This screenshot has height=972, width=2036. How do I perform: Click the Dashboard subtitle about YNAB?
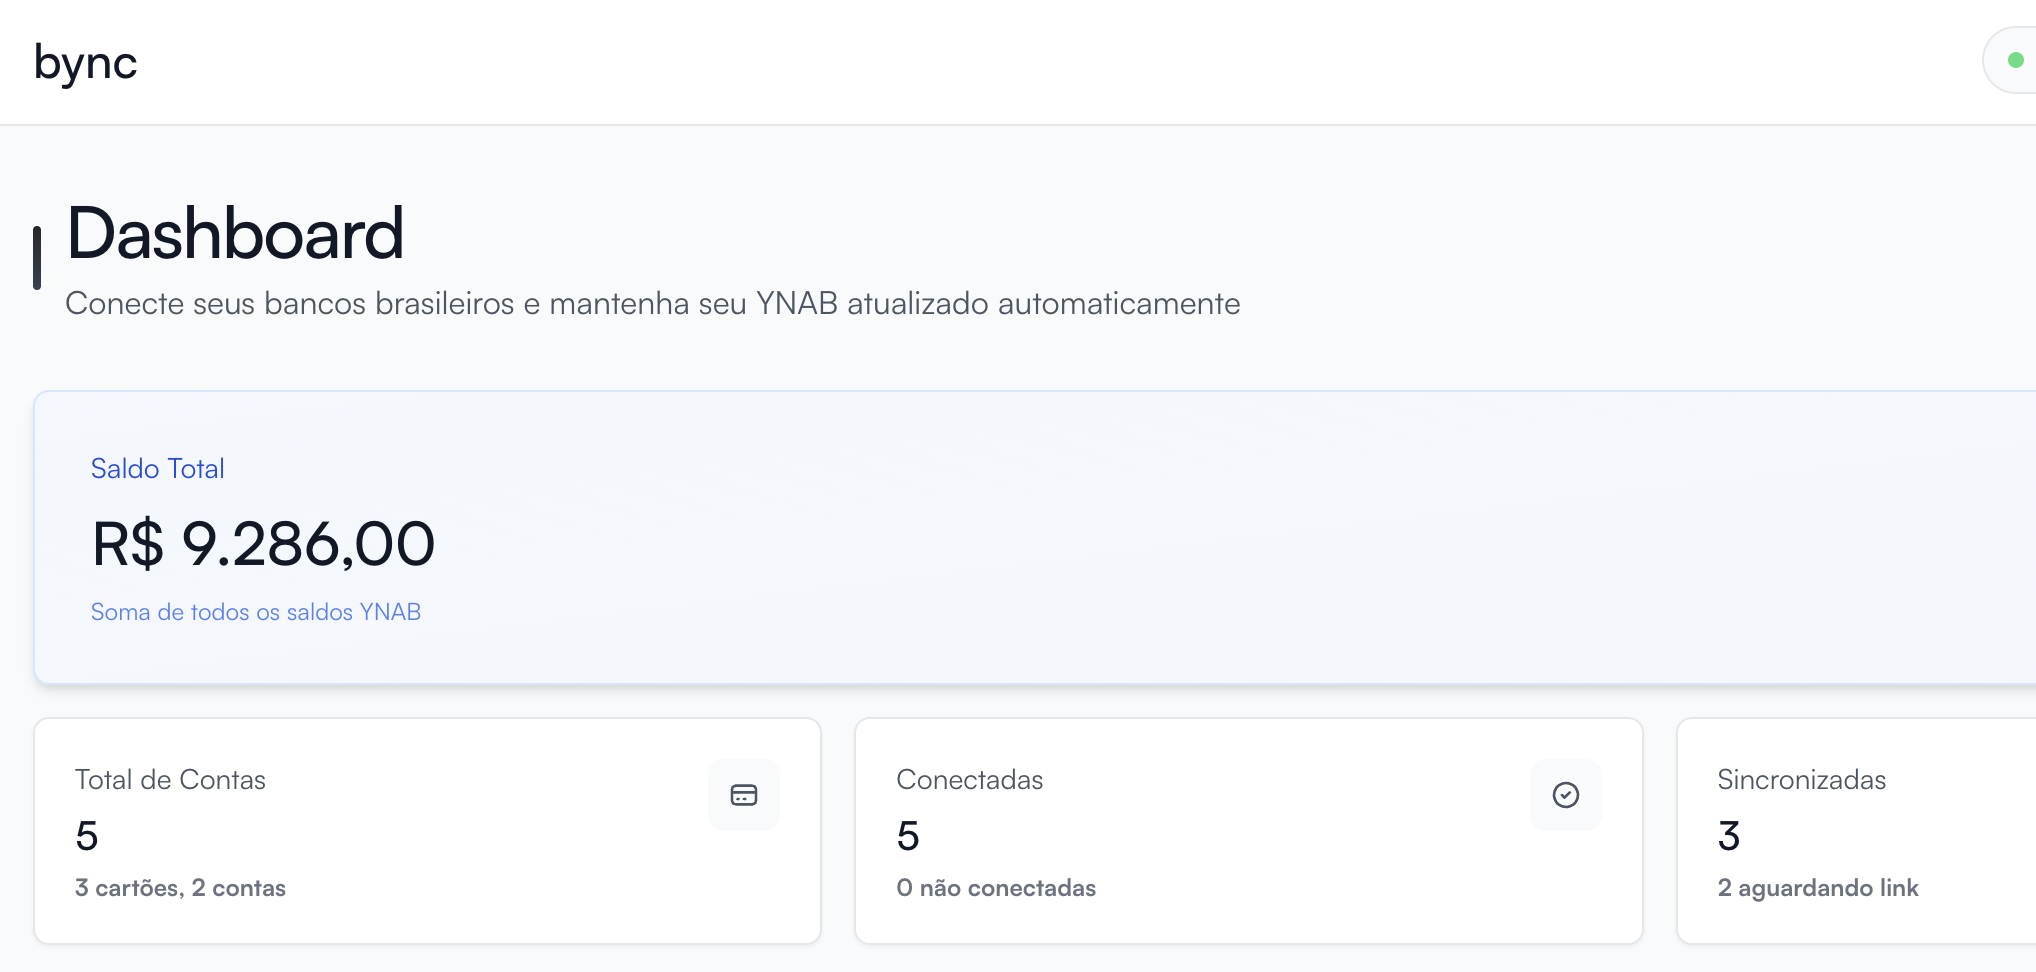(652, 304)
